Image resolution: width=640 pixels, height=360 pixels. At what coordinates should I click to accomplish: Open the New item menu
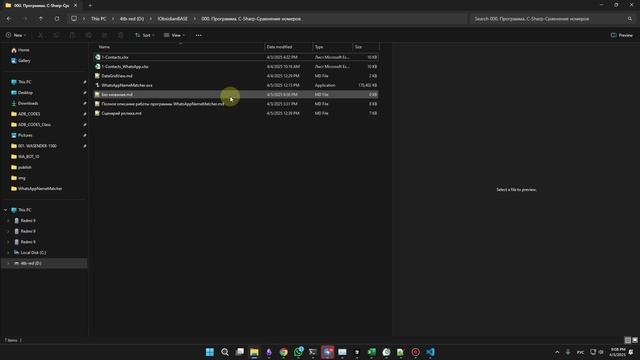click(x=16, y=36)
